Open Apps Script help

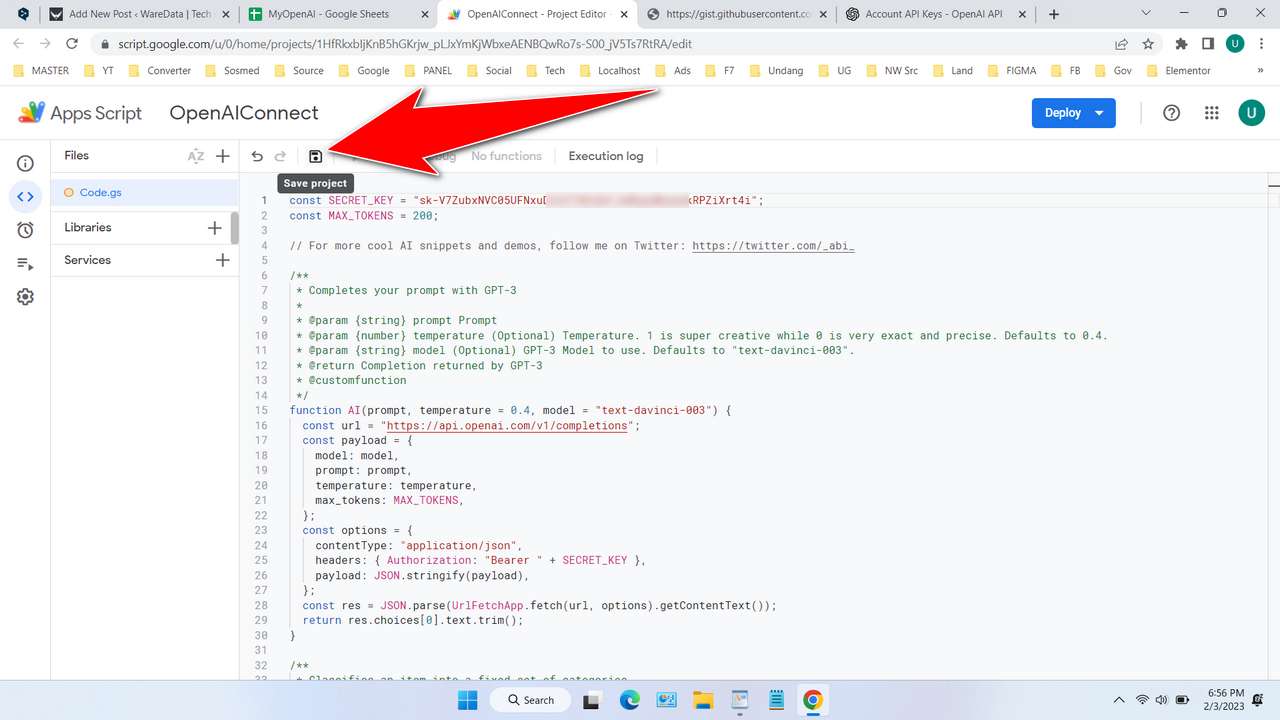[x=1170, y=113]
